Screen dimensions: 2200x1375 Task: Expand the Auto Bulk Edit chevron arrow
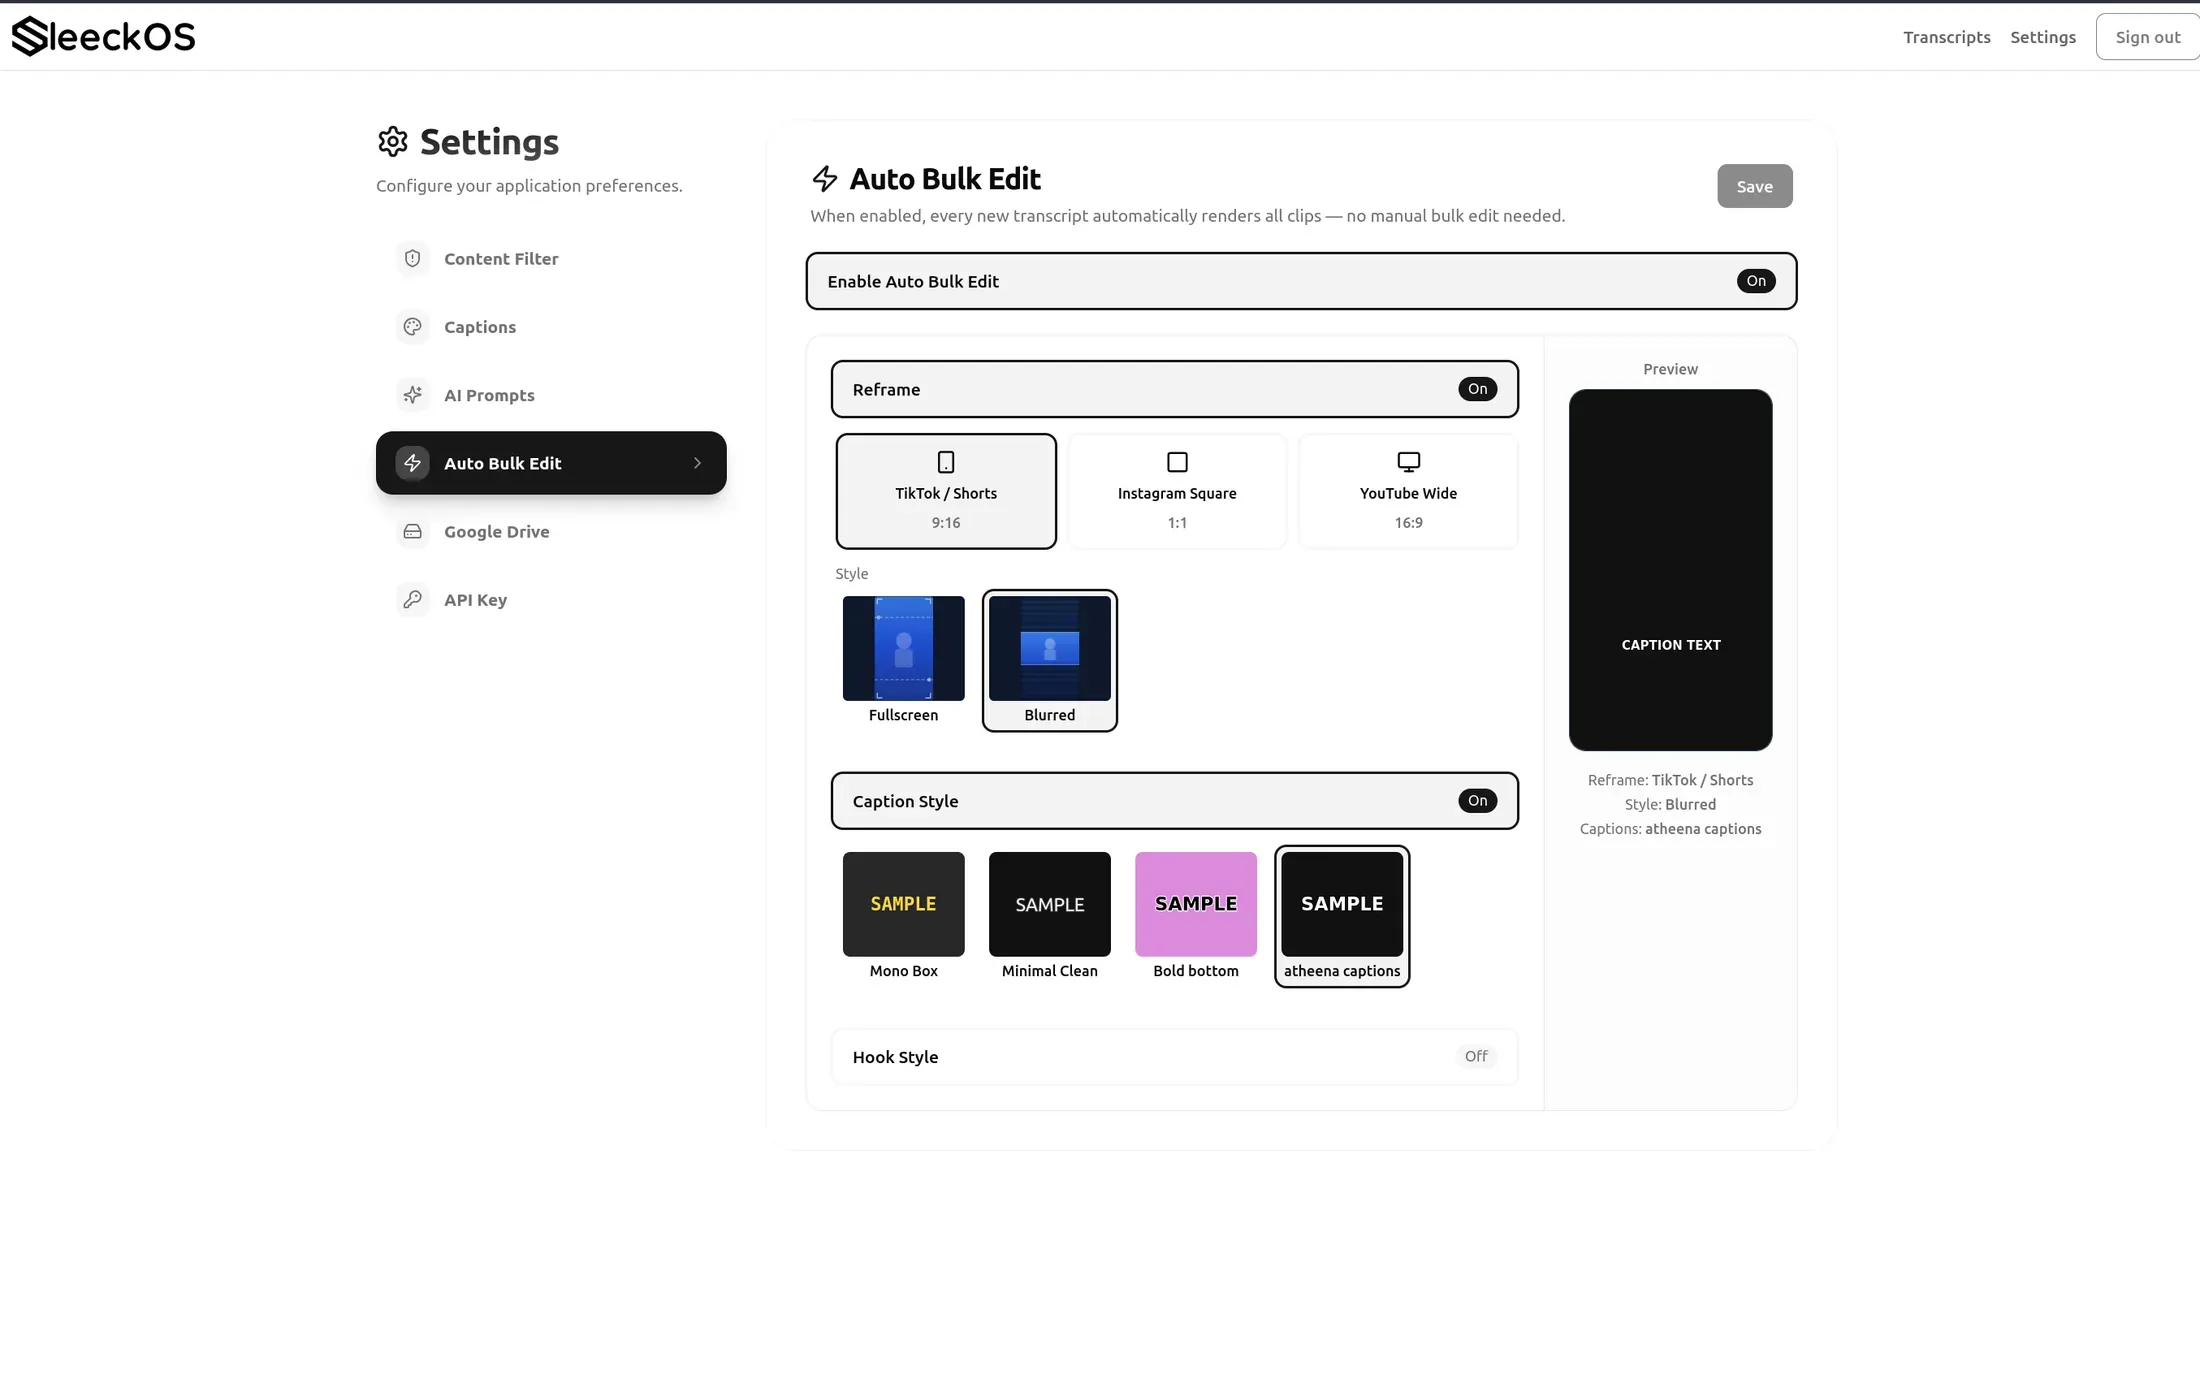[697, 462]
